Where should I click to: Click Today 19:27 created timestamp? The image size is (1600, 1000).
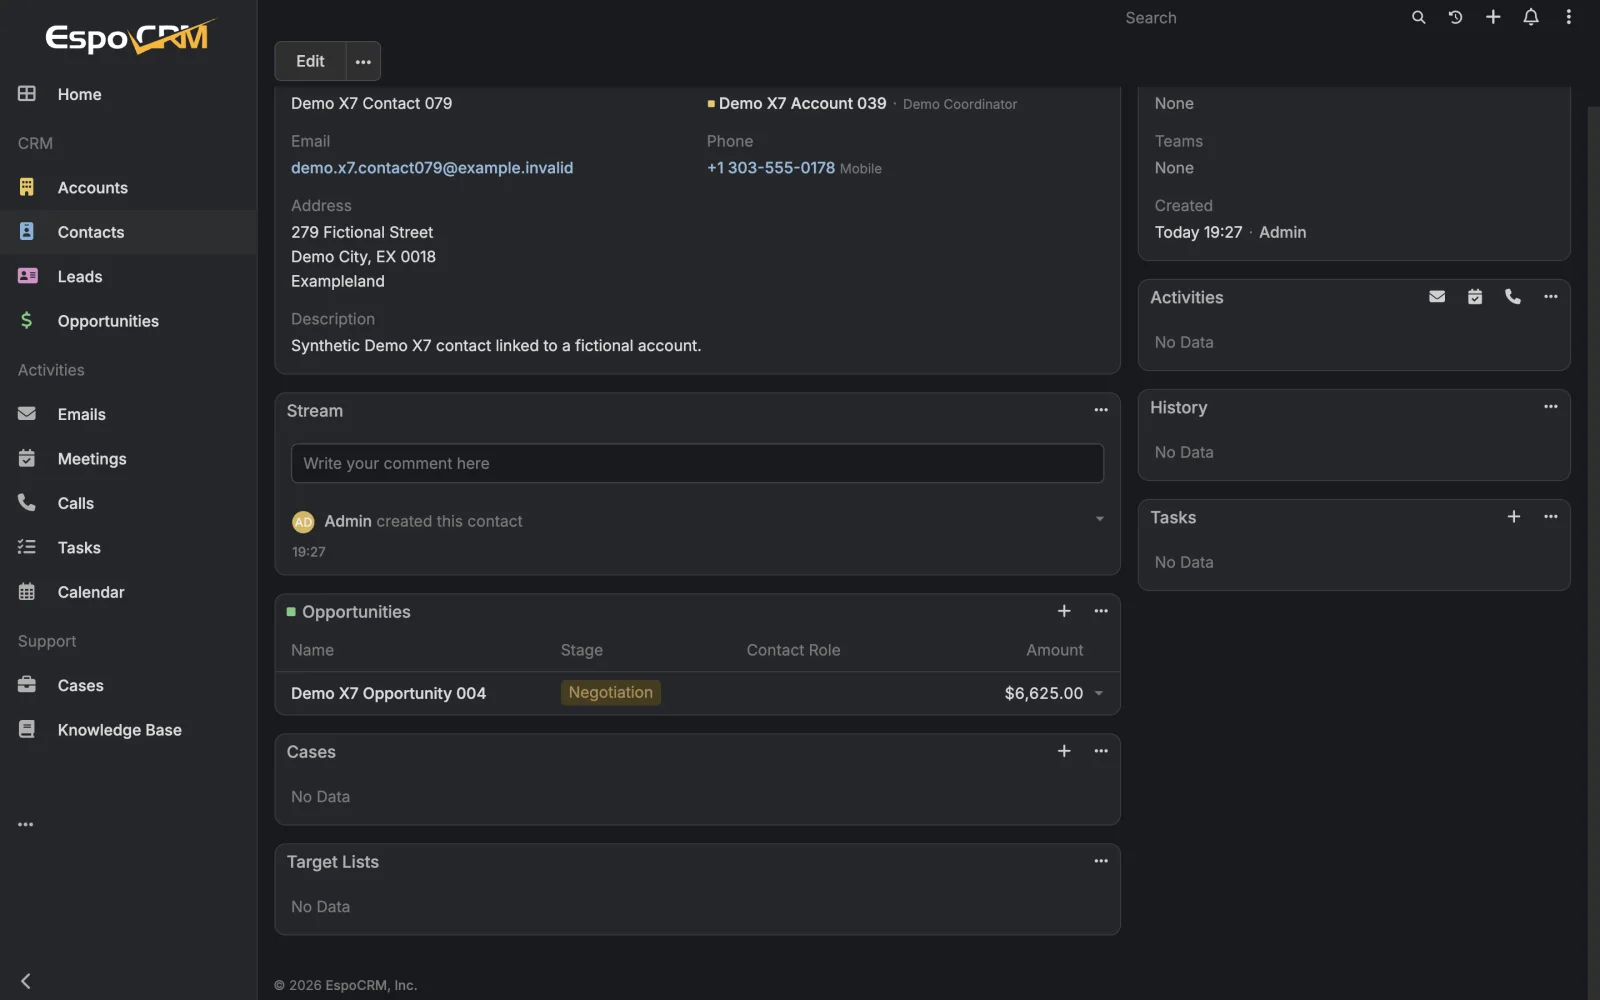click(x=1198, y=232)
